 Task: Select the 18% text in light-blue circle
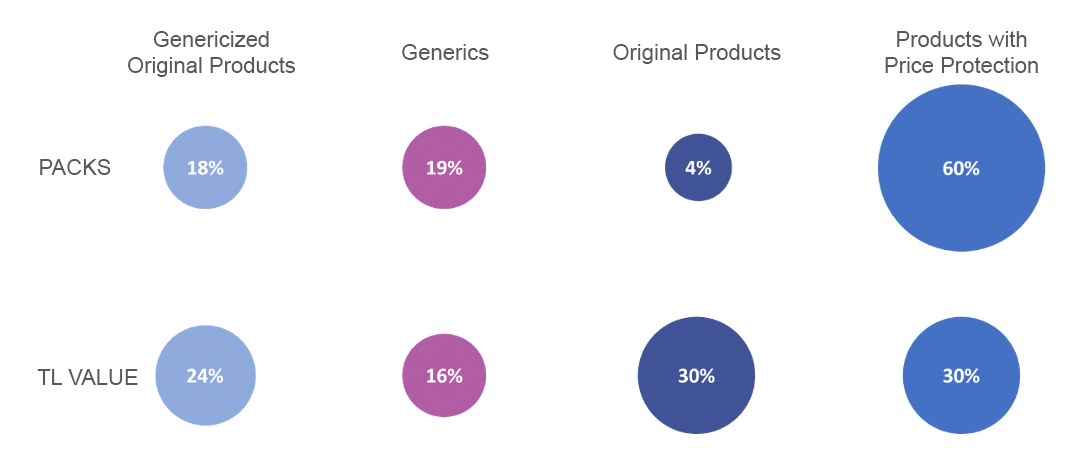(205, 169)
